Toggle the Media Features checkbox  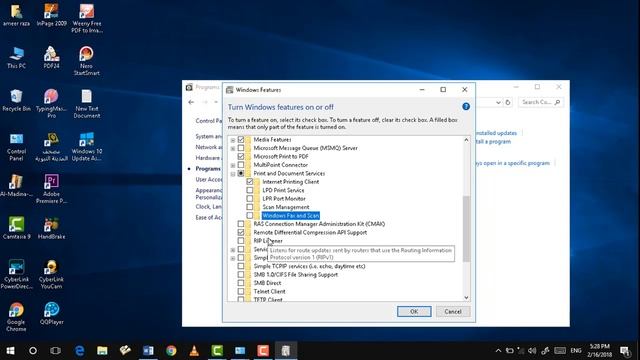[x=241, y=140]
